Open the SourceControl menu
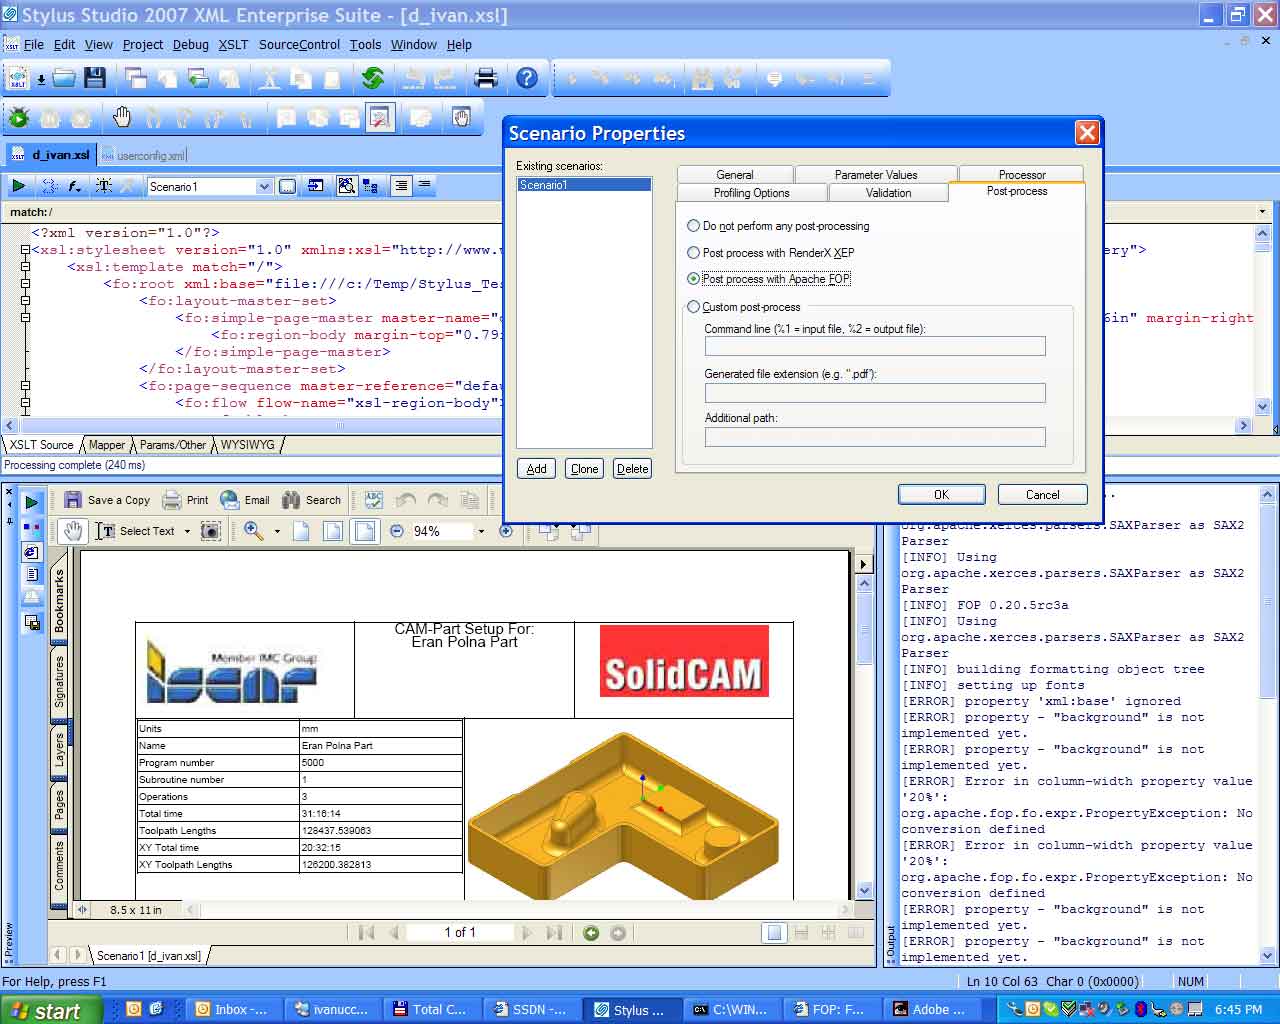Viewport: 1280px width, 1024px height. click(x=299, y=44)
